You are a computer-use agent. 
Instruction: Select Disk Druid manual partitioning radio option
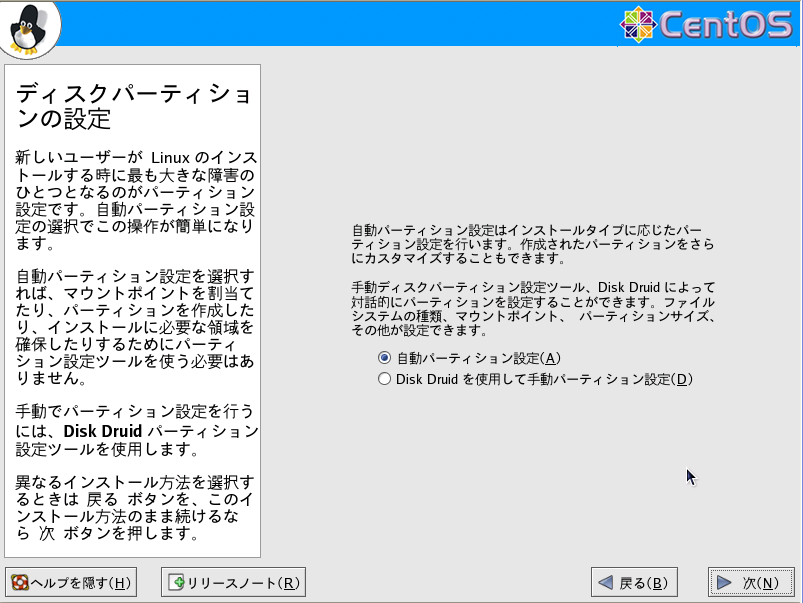(535, 379)
